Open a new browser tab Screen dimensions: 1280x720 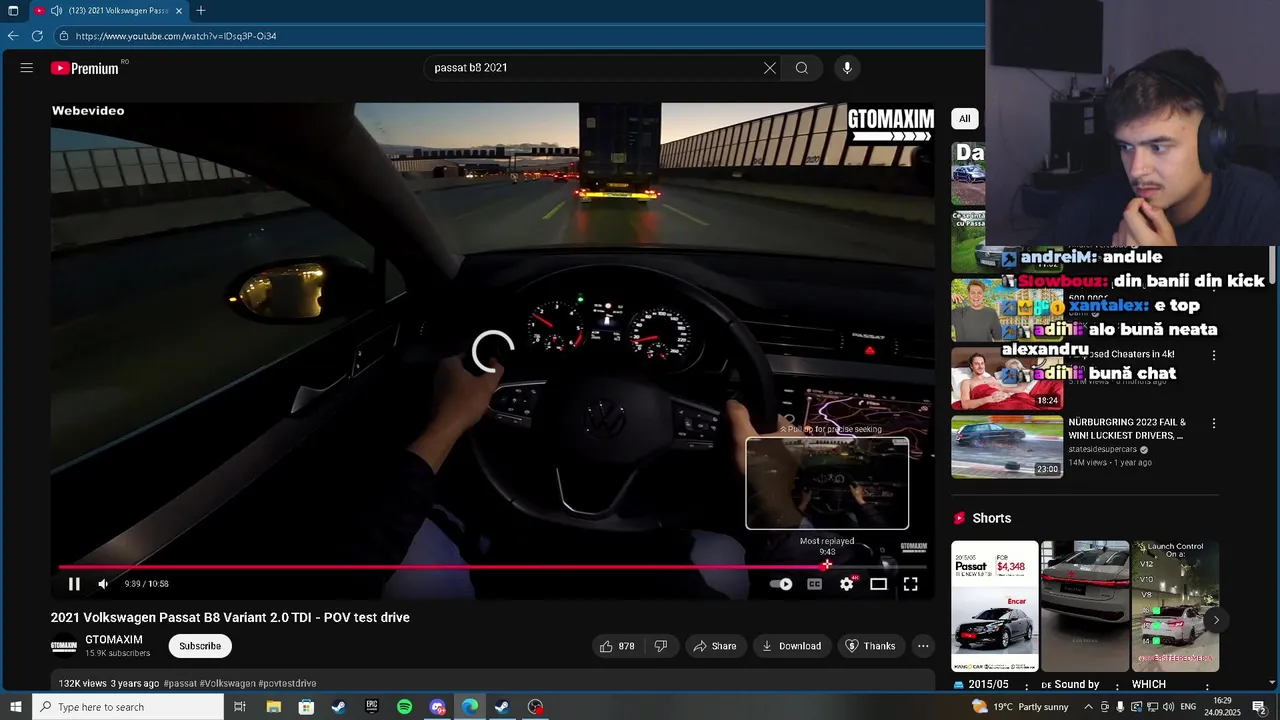(201, 11)
